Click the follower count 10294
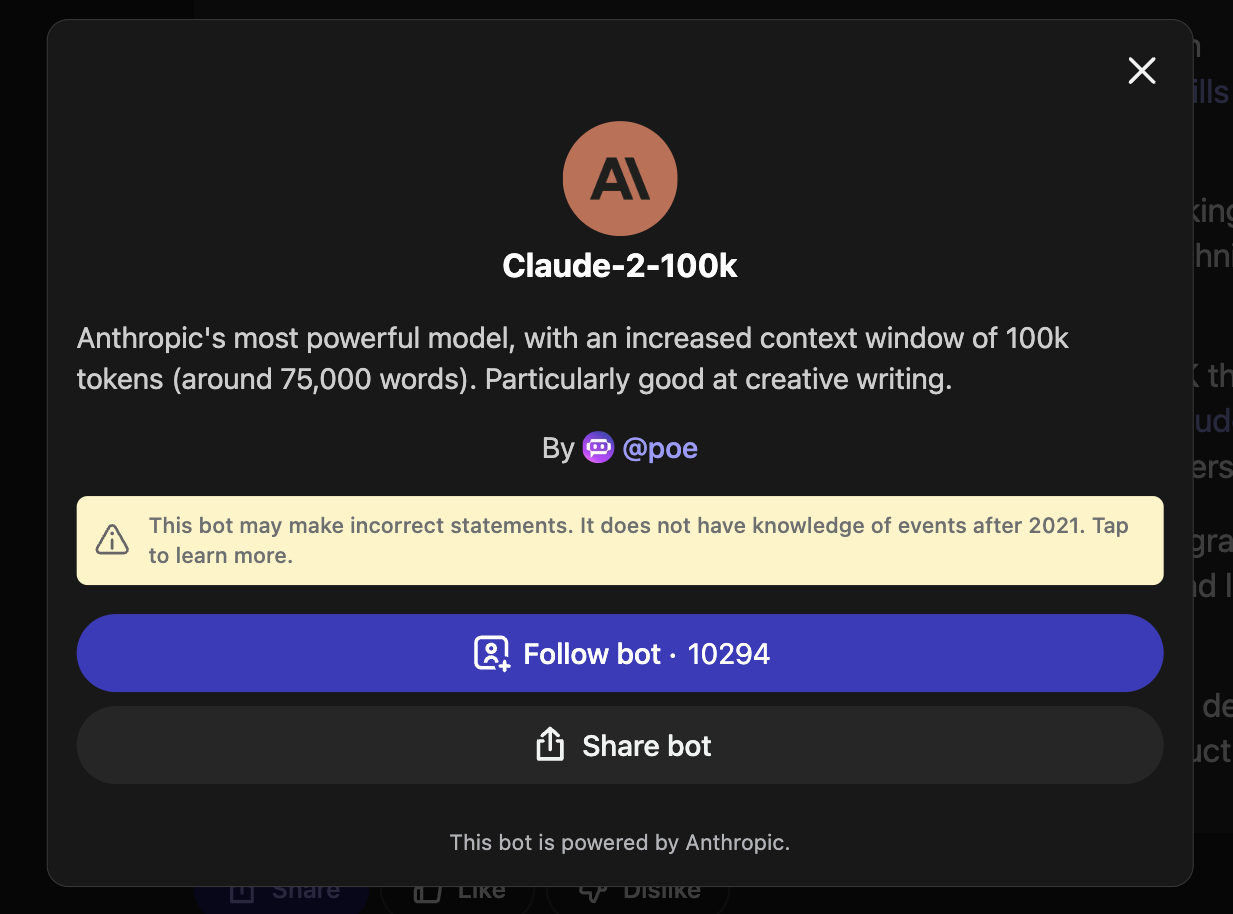This screenshot has height=914, width=1233. 729,654
